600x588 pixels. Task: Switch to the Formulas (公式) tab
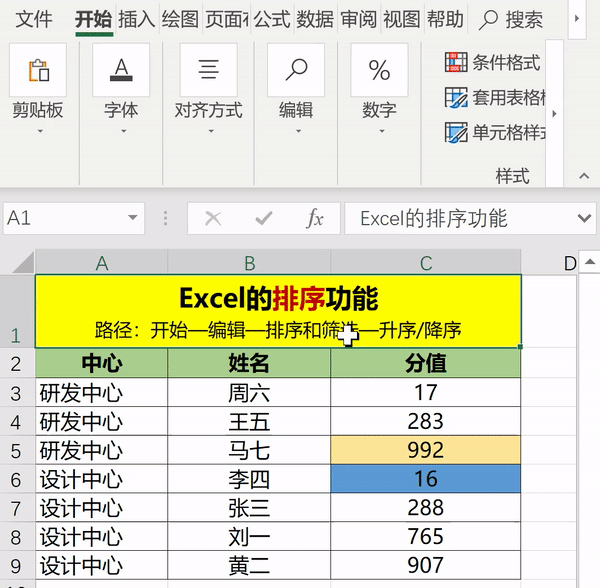(272, 19)
